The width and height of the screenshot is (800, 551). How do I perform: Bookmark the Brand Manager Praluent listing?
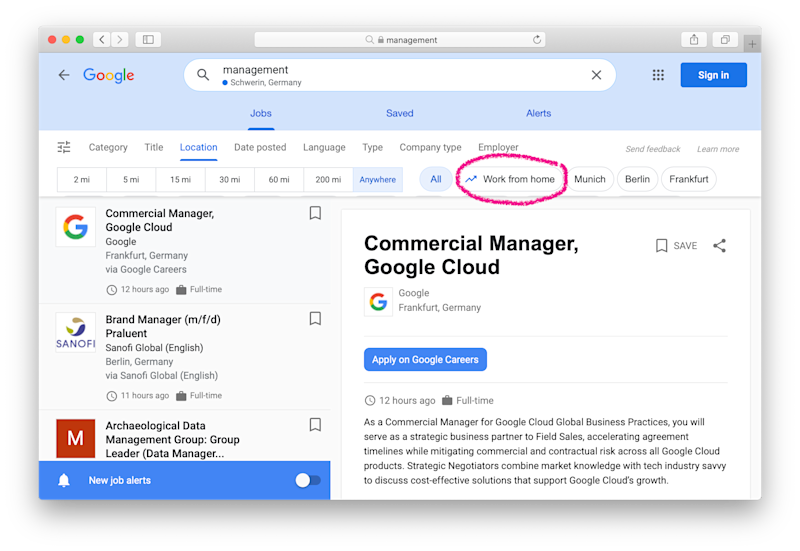(x=315, y=318)
